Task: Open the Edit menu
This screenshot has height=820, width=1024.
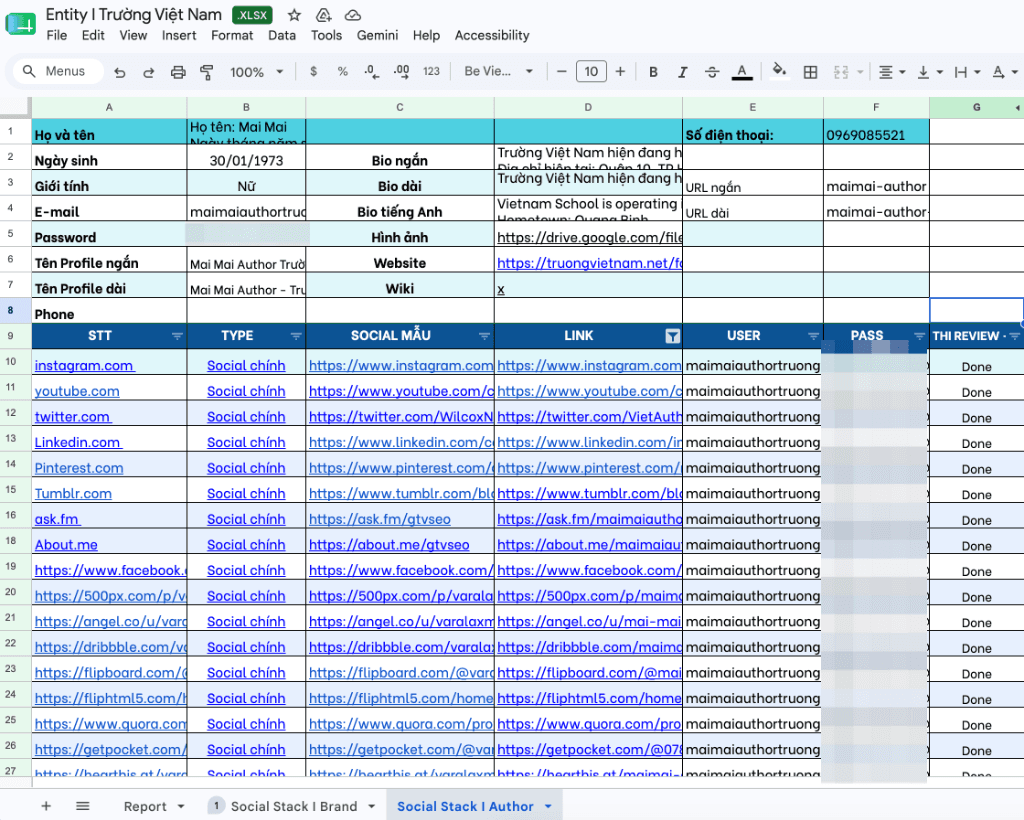Action: click(x=93, y=35)
